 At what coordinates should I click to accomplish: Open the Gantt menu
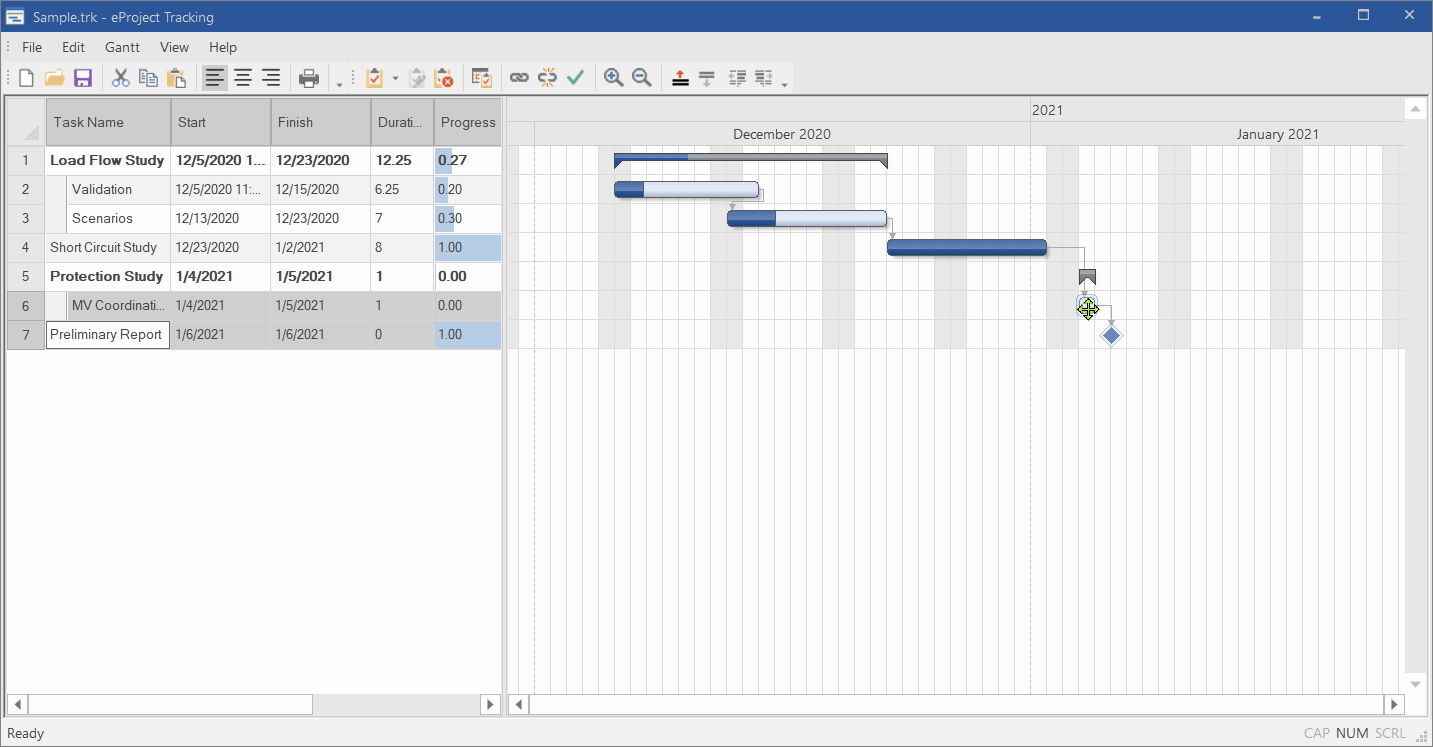coord(122,47)
